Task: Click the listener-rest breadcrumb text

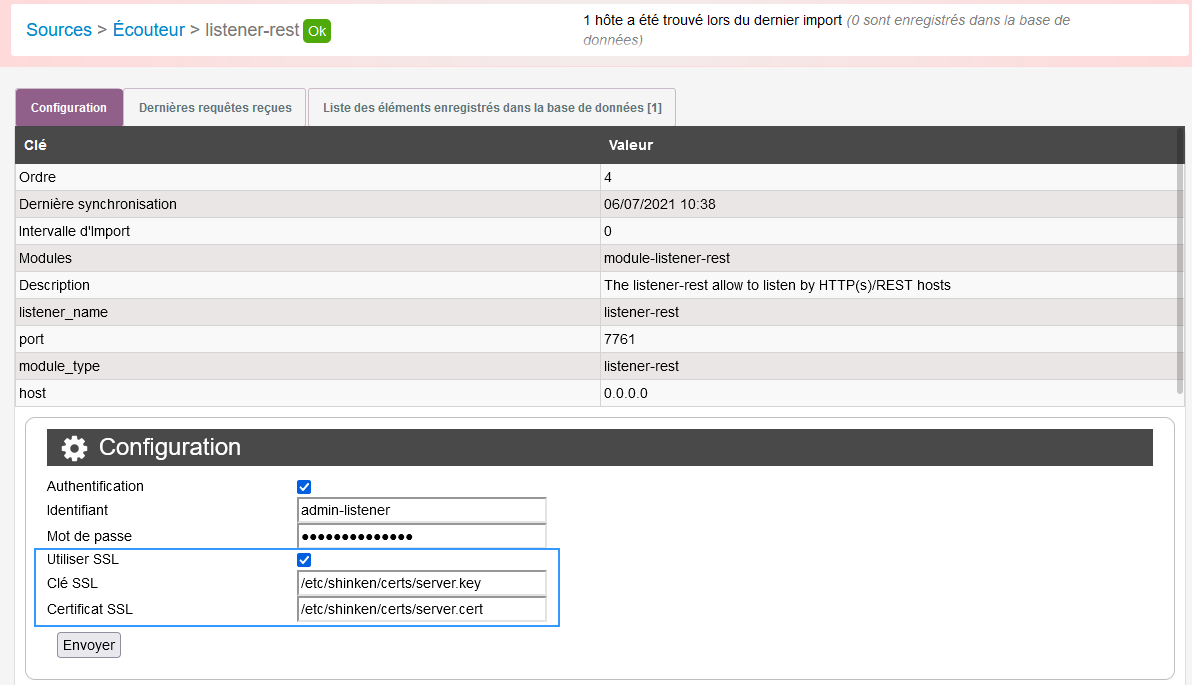Action: click(x=252, y=30)
